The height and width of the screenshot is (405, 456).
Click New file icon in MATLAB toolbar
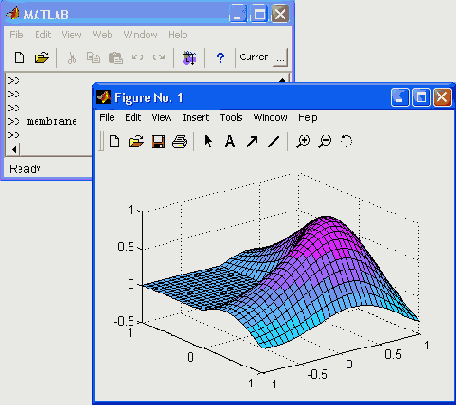pyautogui.click(x=20, y=58)
